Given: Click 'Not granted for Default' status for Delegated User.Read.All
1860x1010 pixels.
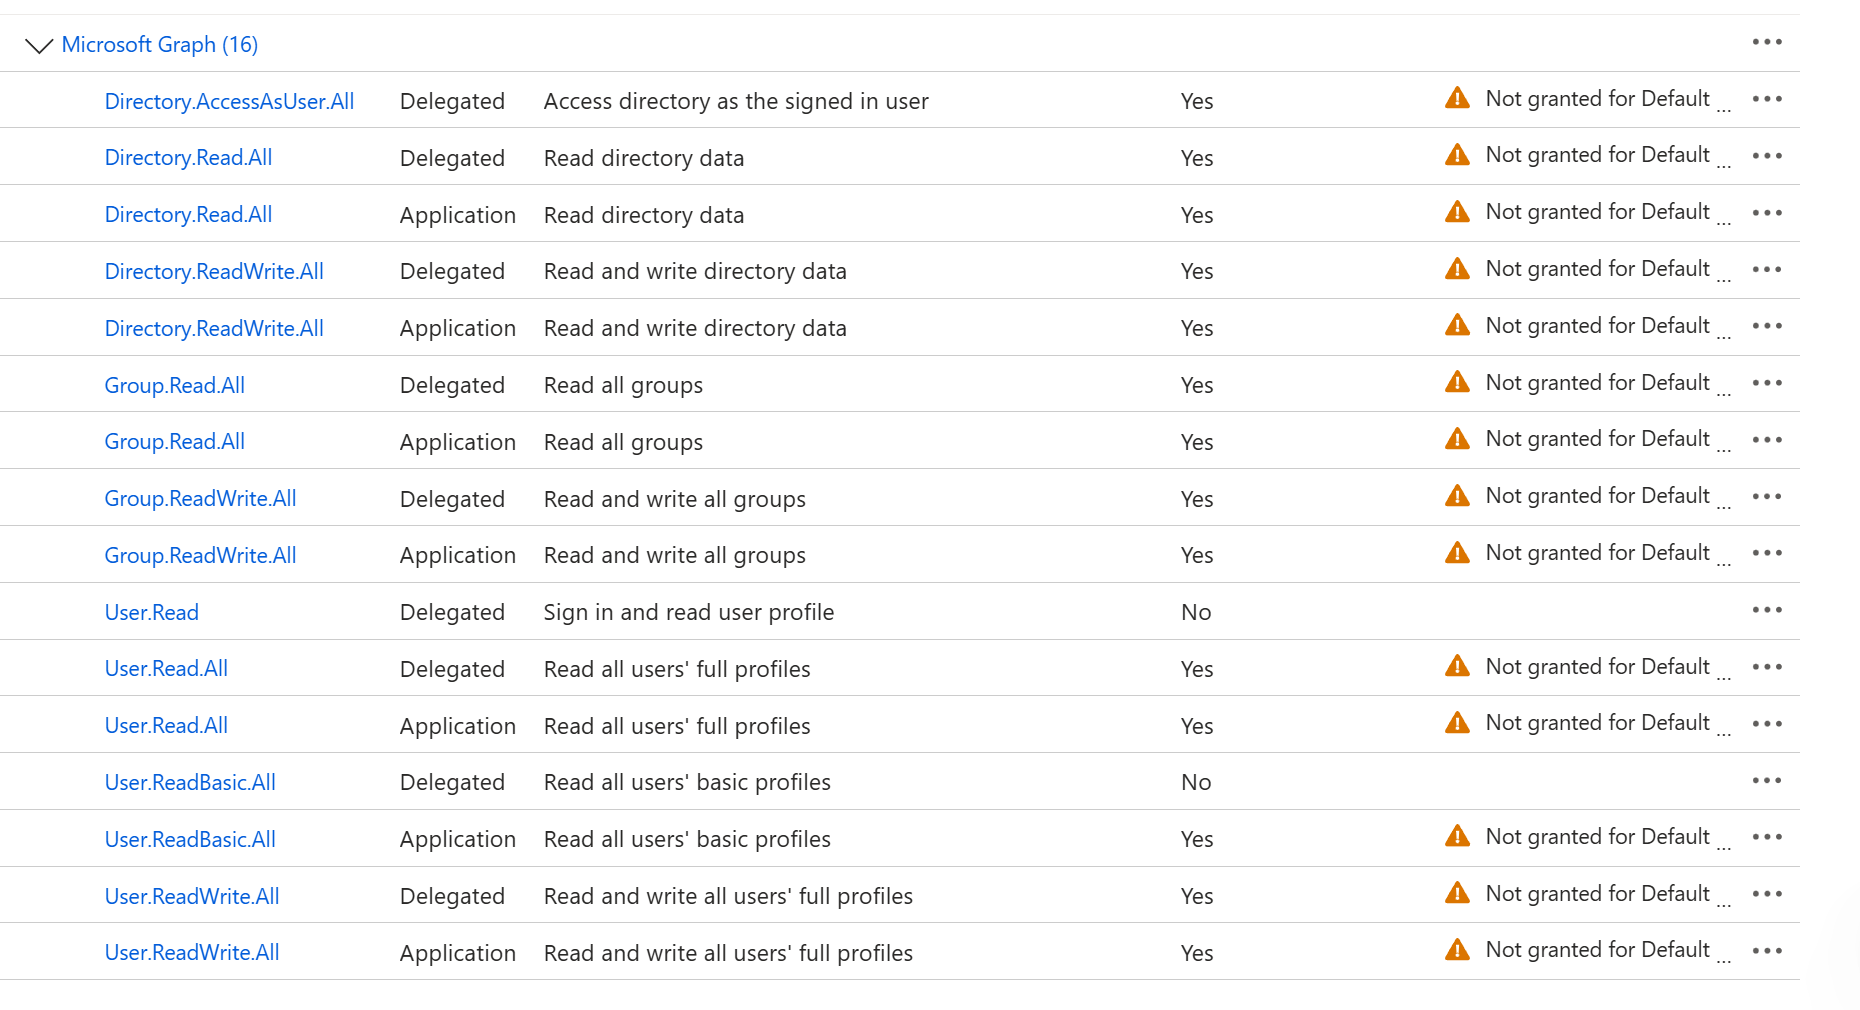Looking at the screenshot, I should 1598,667.
